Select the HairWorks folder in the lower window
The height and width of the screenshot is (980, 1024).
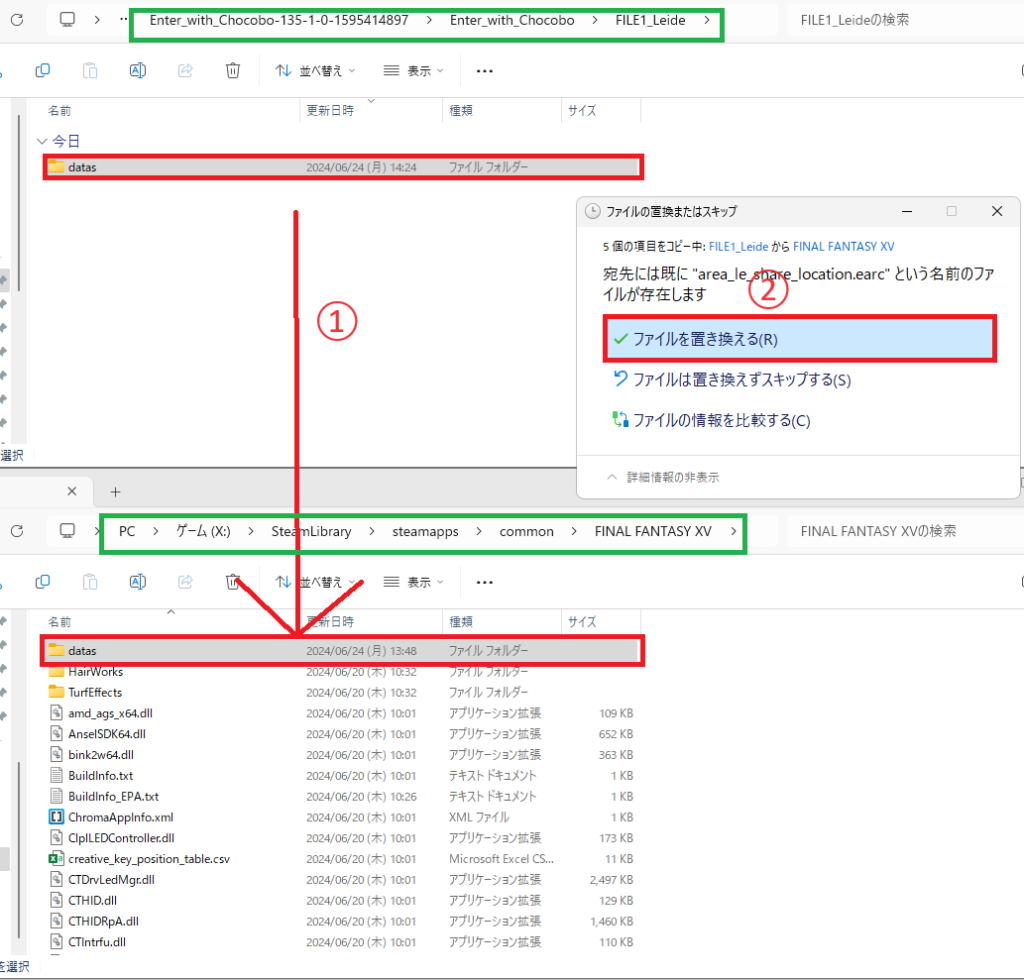point(96,672)
